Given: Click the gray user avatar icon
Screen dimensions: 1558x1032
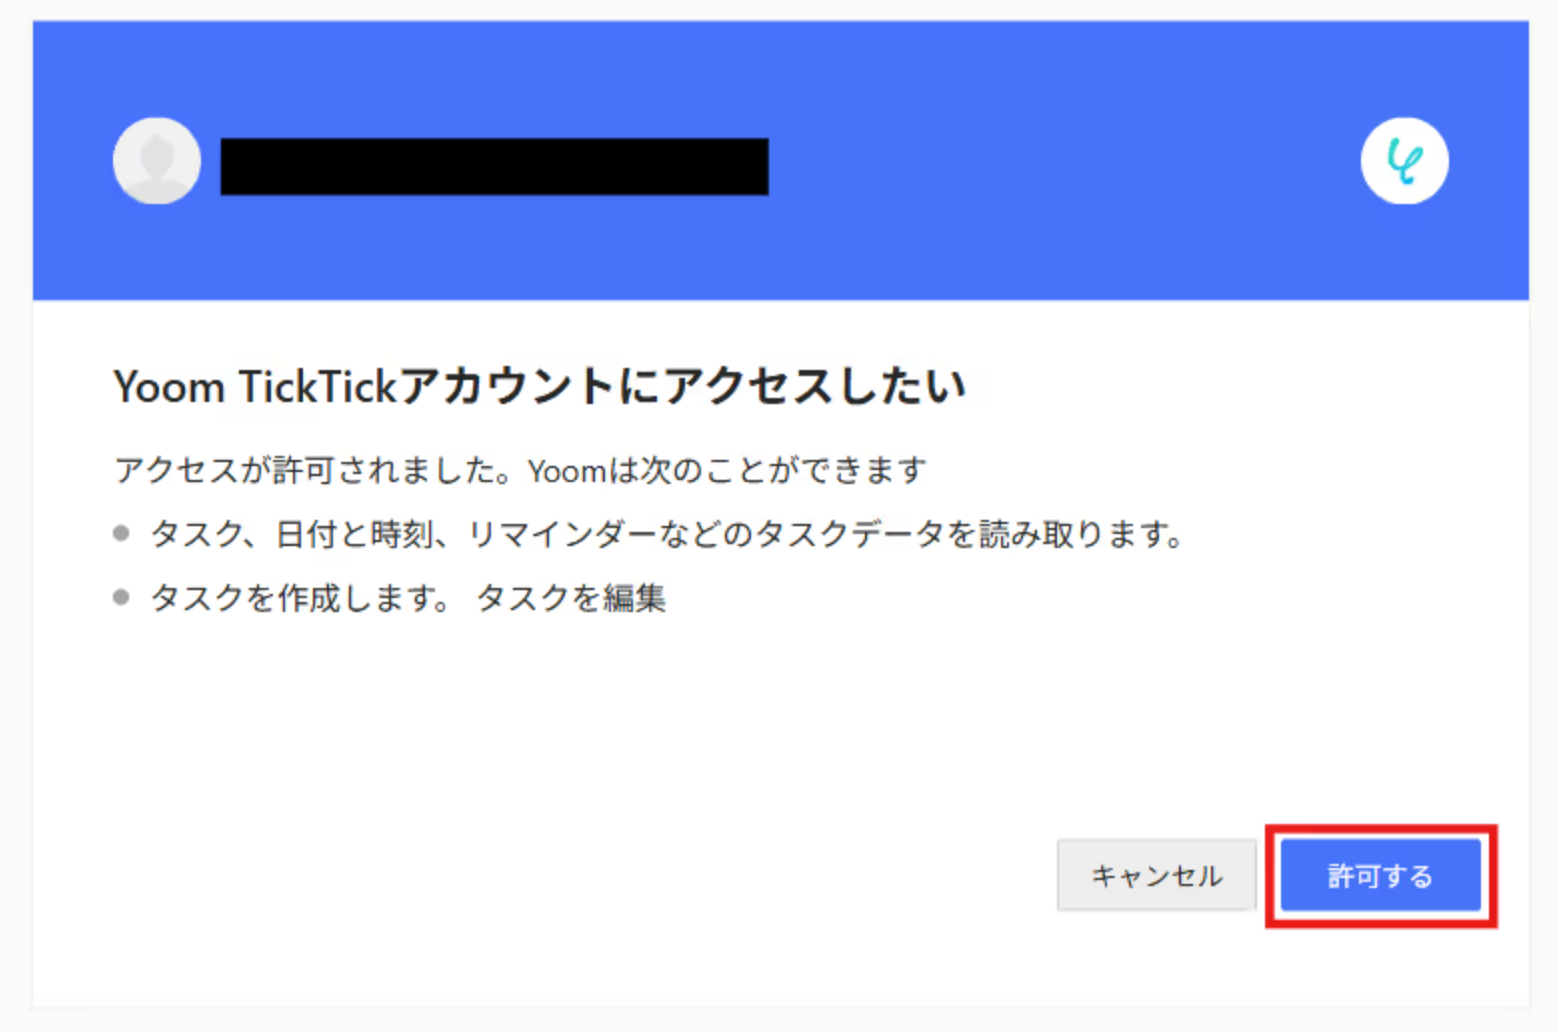Looking at the screenshot, I should pos(157,161).
